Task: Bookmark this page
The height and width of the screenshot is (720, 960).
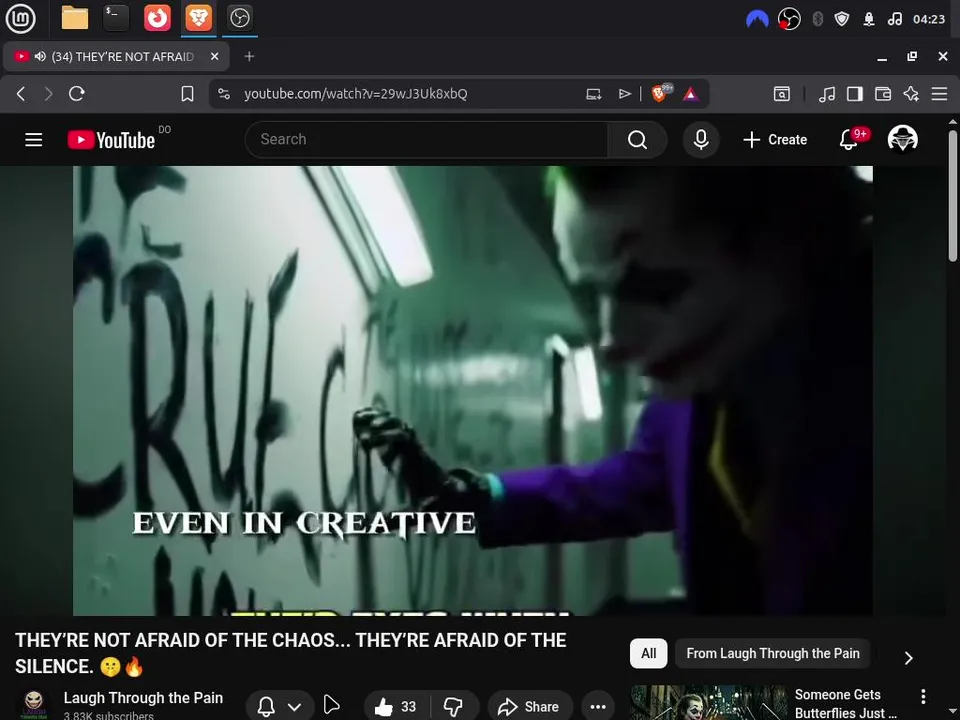Action: click(187, 94)
